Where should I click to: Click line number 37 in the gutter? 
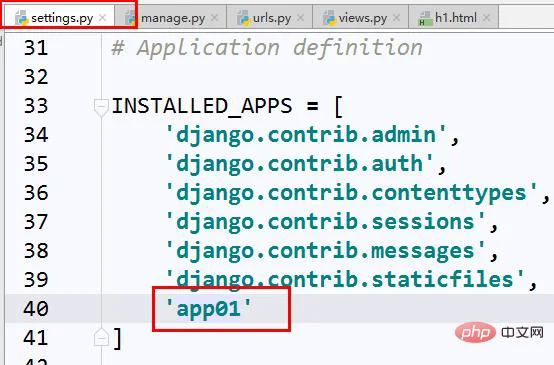[36, 222]
